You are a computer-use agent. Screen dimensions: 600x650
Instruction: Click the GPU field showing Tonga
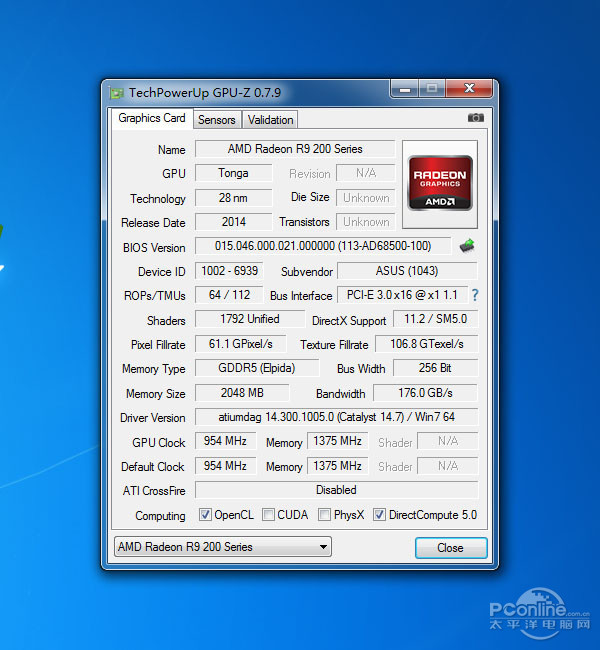pyautogui.click(x=233, y=173)
